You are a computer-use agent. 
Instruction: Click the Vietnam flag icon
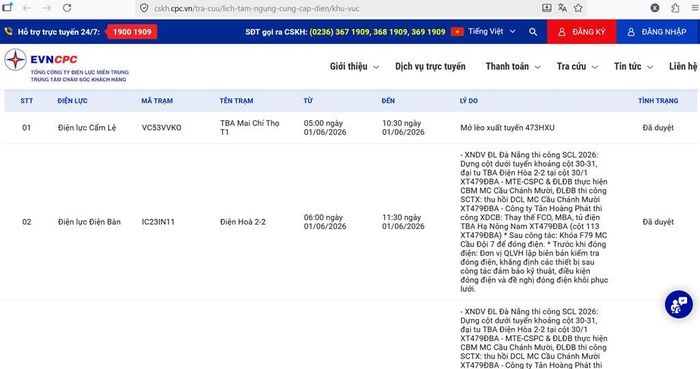pos(457,32)
